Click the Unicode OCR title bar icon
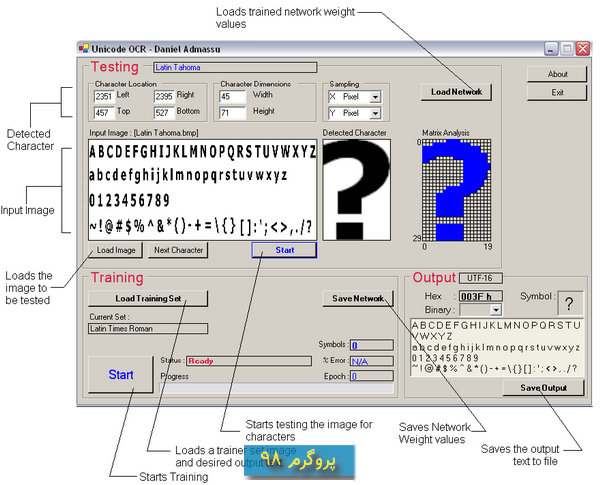Image resolution: width=600 pixels, height=485 pixels. point(84,47)
